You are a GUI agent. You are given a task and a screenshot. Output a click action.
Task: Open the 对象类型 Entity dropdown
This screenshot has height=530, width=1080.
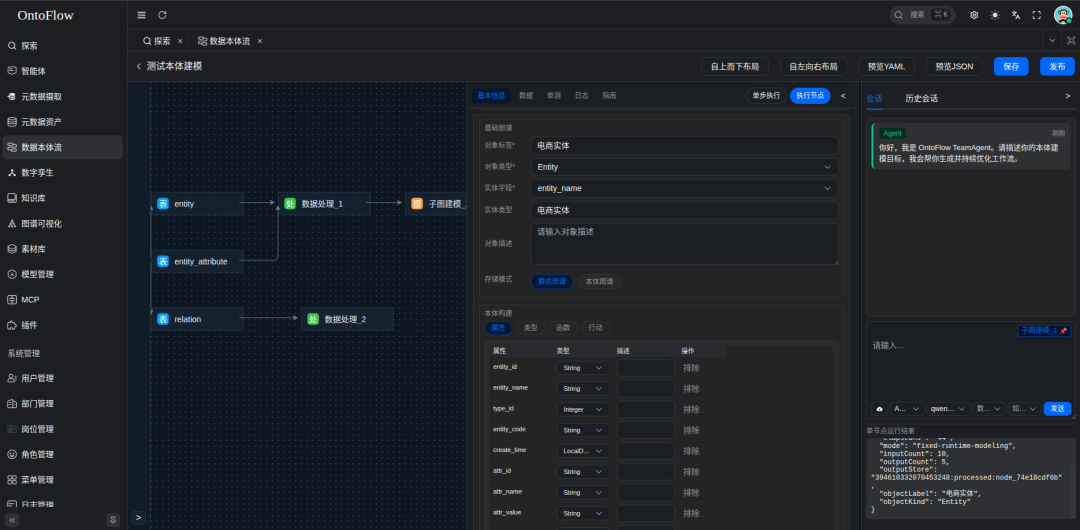[684, 167]
